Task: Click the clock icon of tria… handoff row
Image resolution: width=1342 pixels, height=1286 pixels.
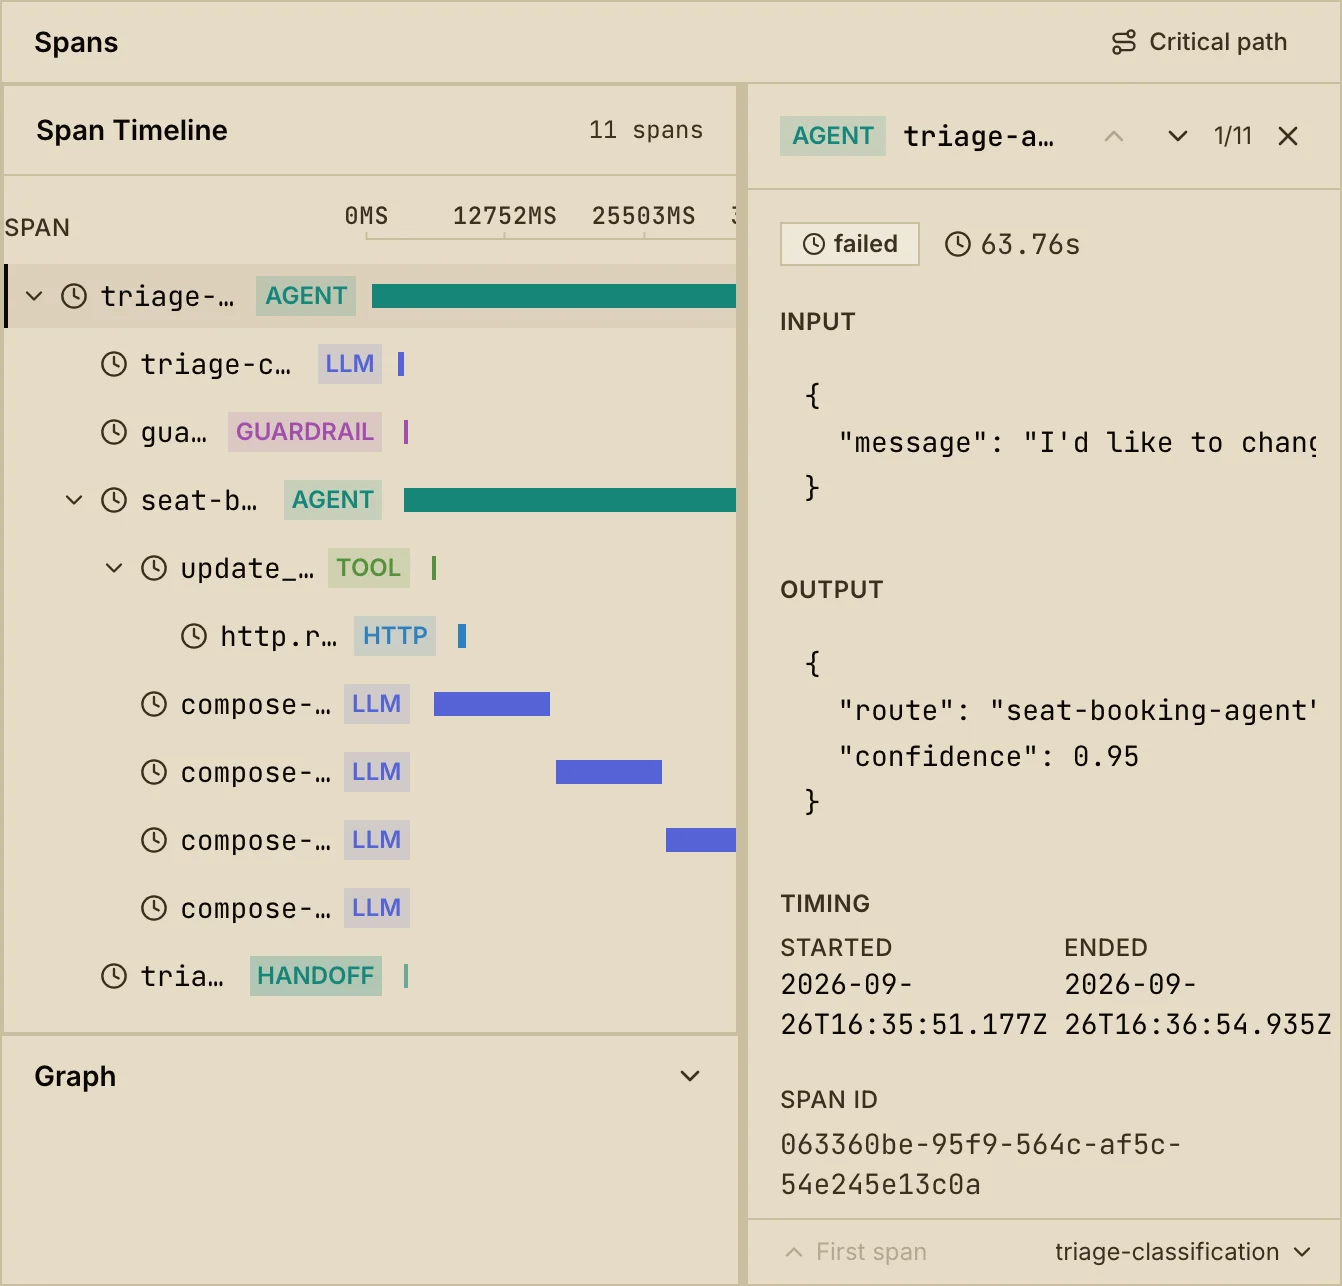Action: (x=114, y=976)
